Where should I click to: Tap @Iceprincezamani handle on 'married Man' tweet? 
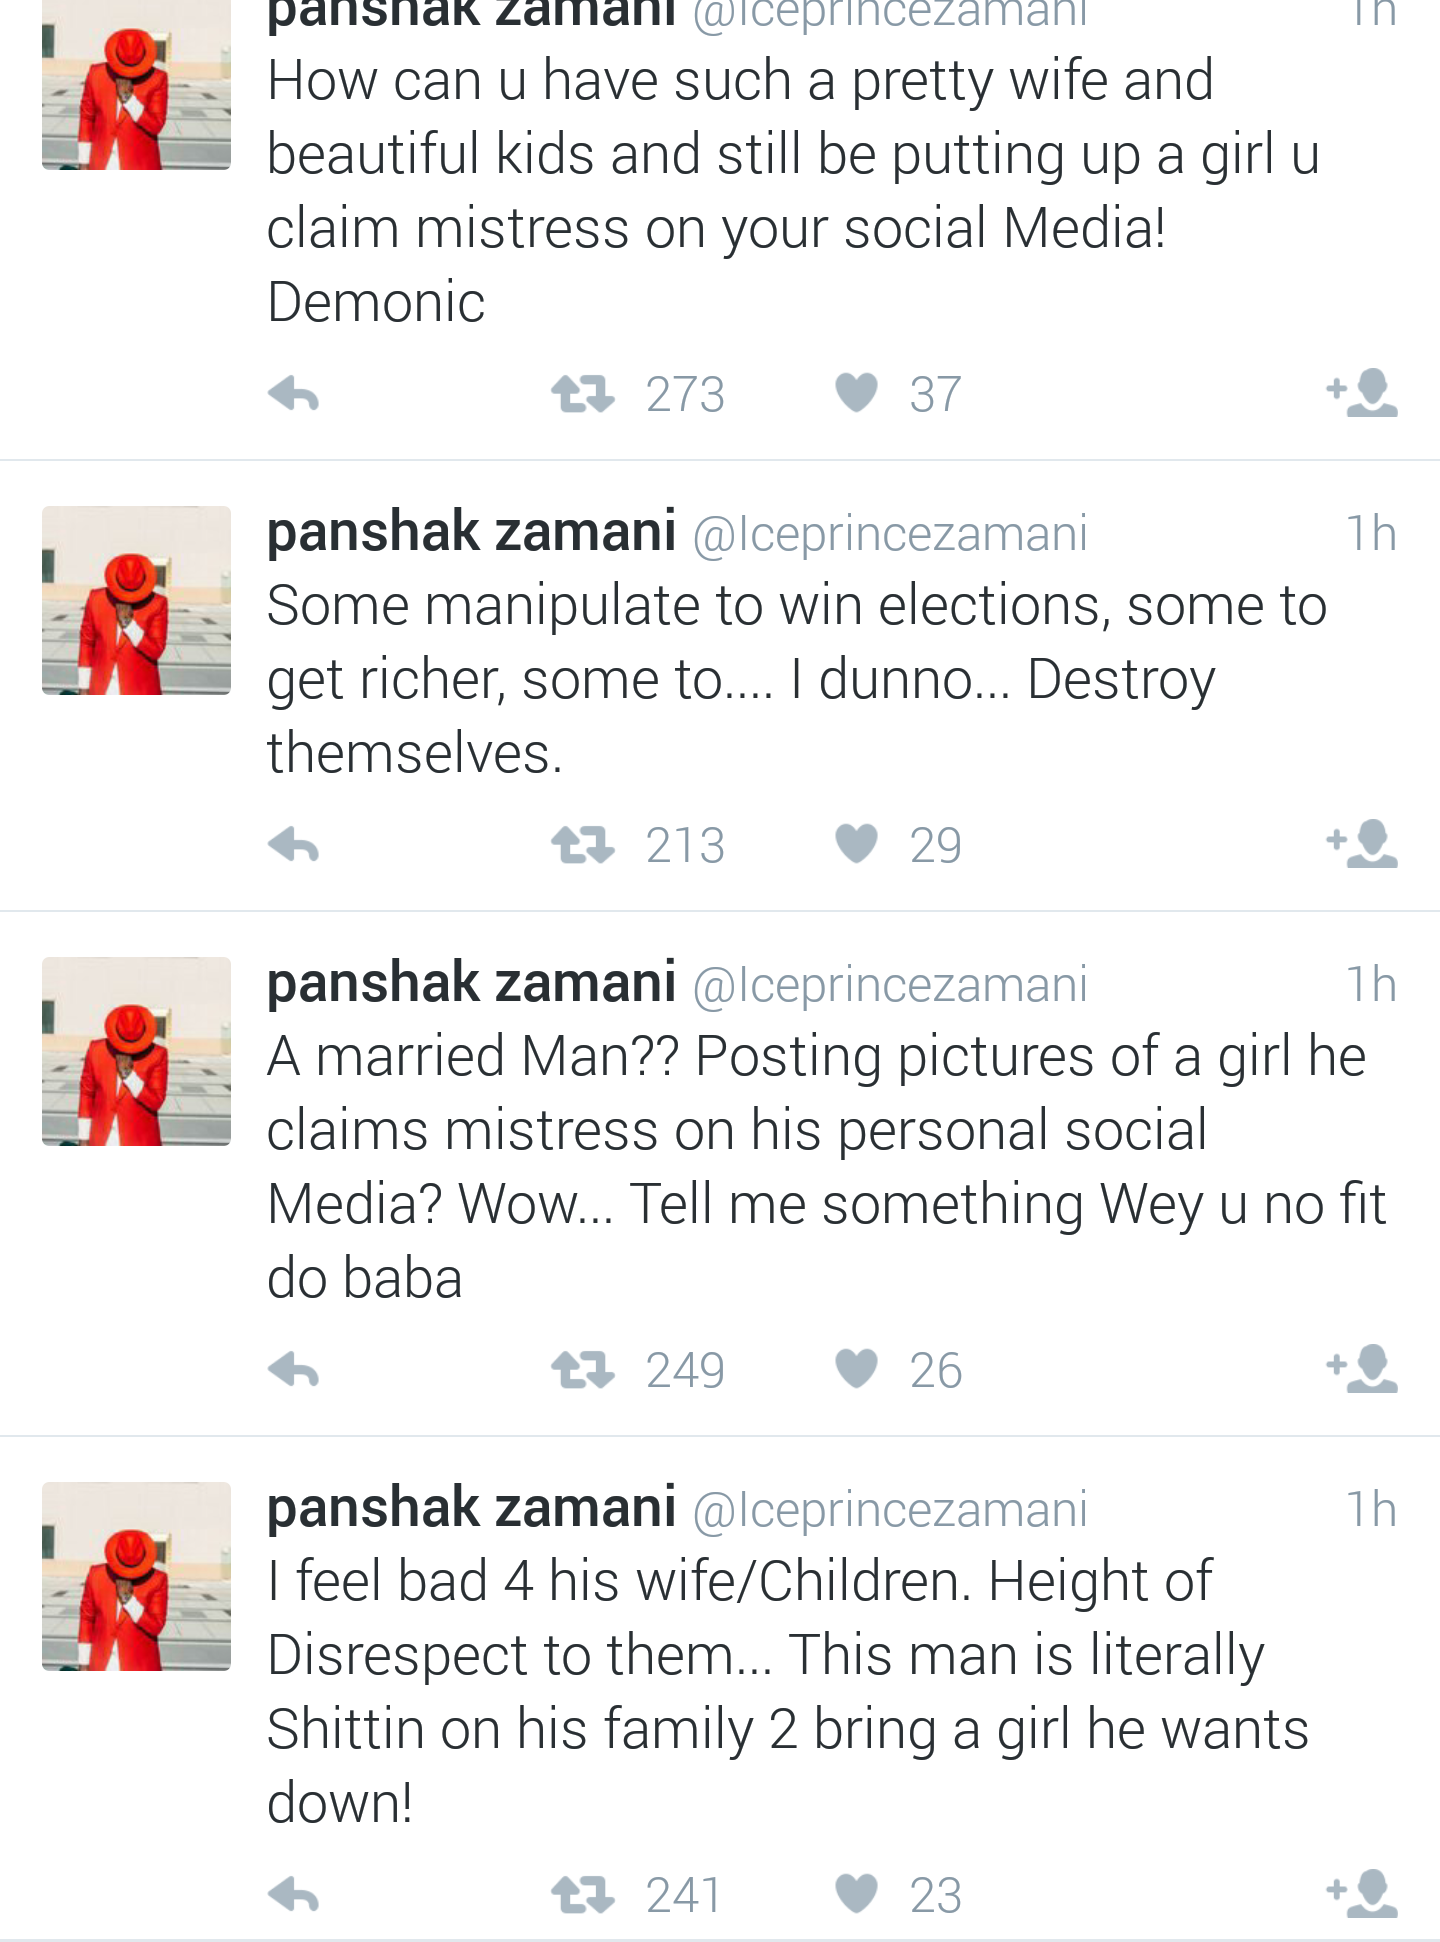890,985
